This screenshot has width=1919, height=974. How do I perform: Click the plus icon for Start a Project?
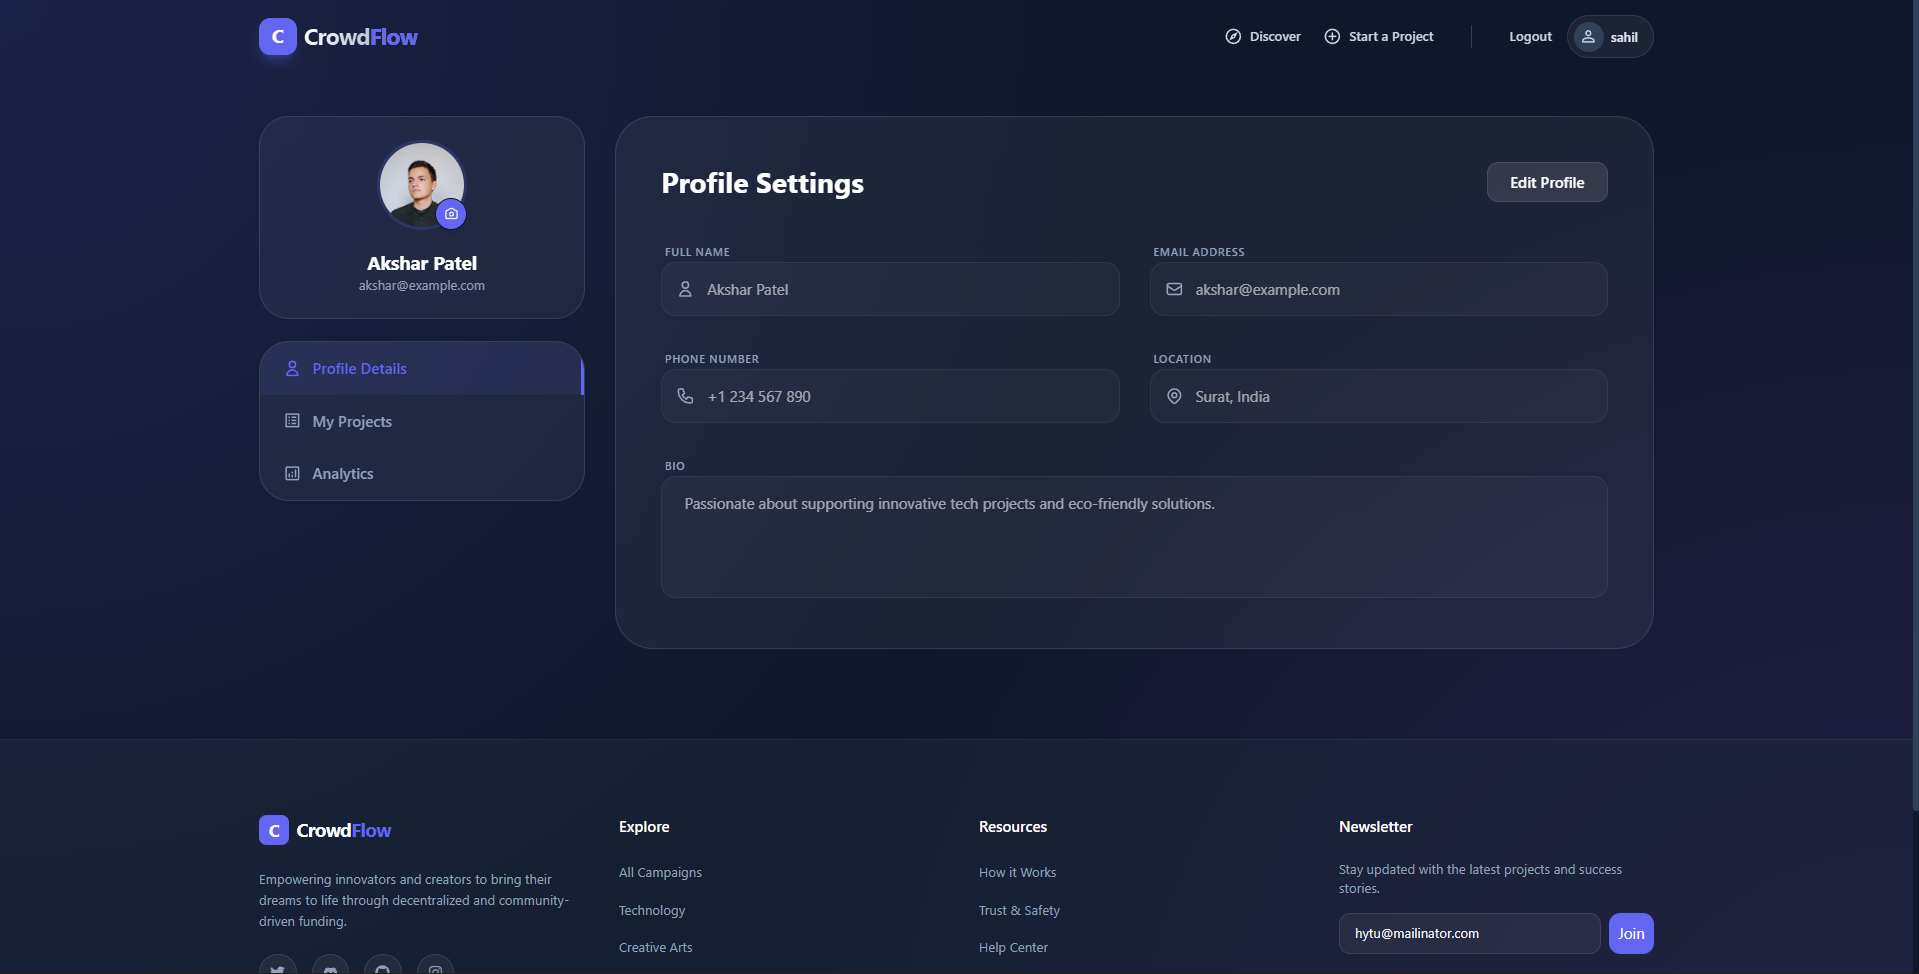pyautogui.click(x=1332, y=37)
